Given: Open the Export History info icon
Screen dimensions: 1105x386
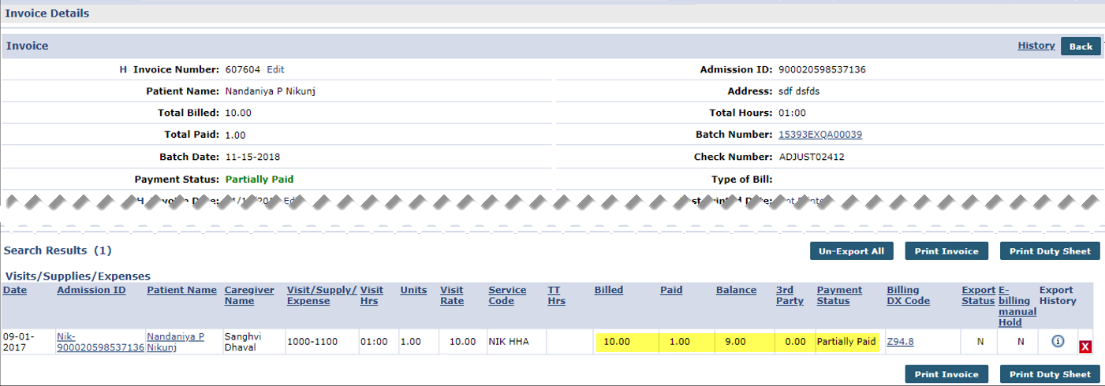Looking at the screenshot, I should pyautogui.click(x=1057, y=341).
